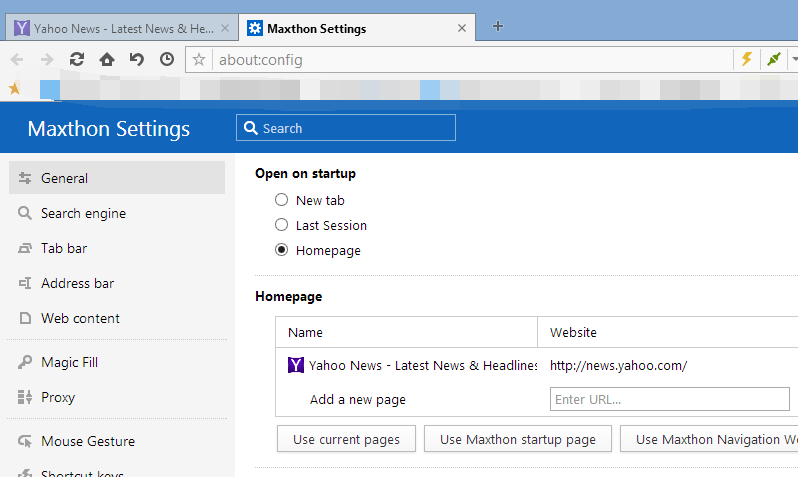
Task: Expand the address bar dropdown arrow
Action: coord(794,59)
